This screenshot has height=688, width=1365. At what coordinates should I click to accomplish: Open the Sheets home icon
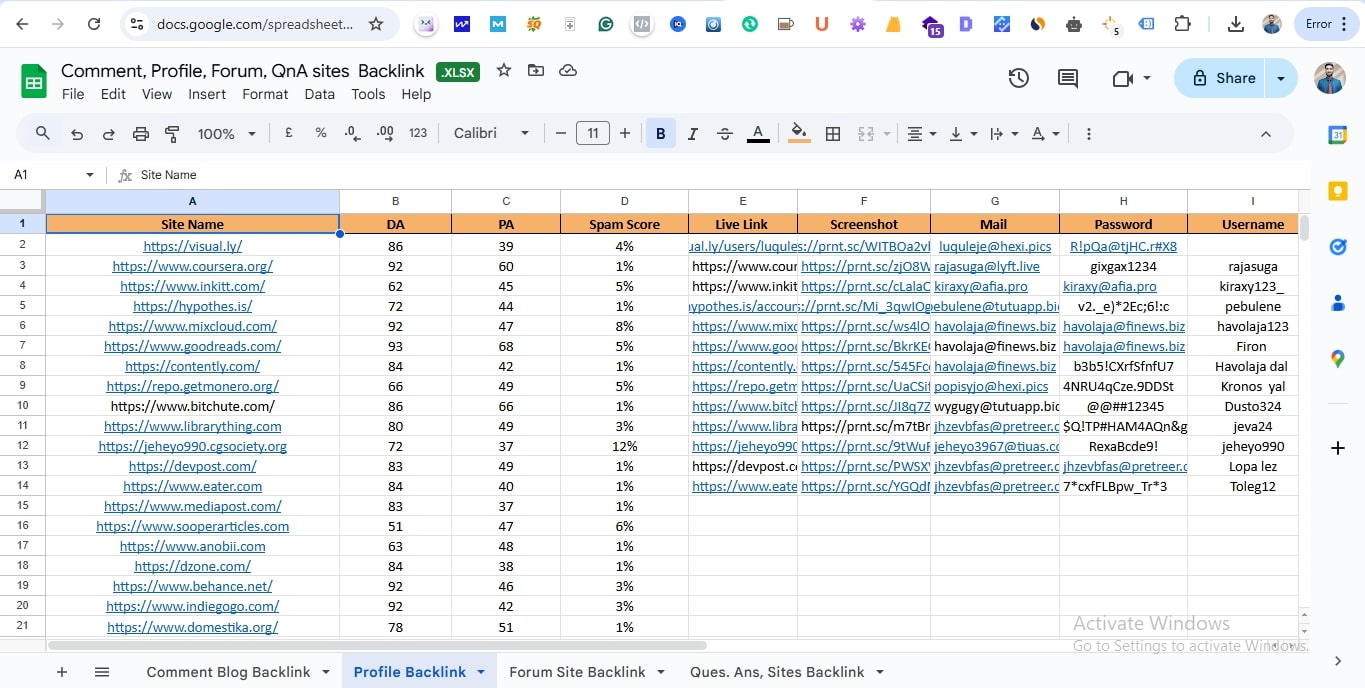coord(34,81)
